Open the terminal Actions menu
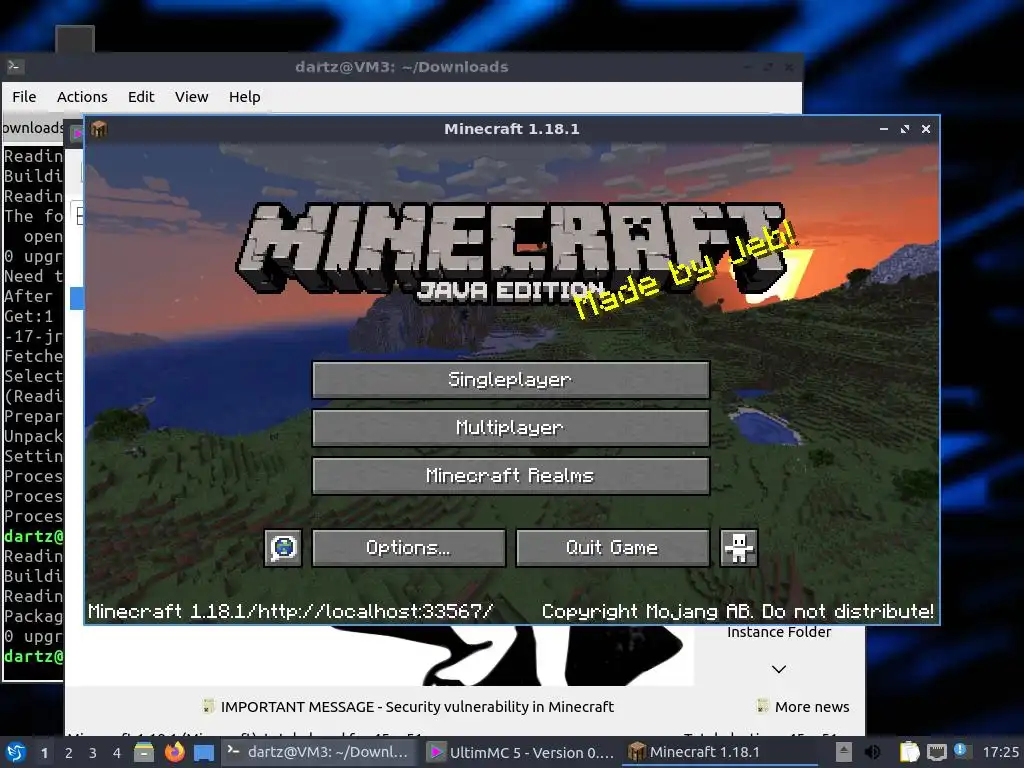Image resolution: width=1024 pixels, height=768 pixels. pos(82,97)
